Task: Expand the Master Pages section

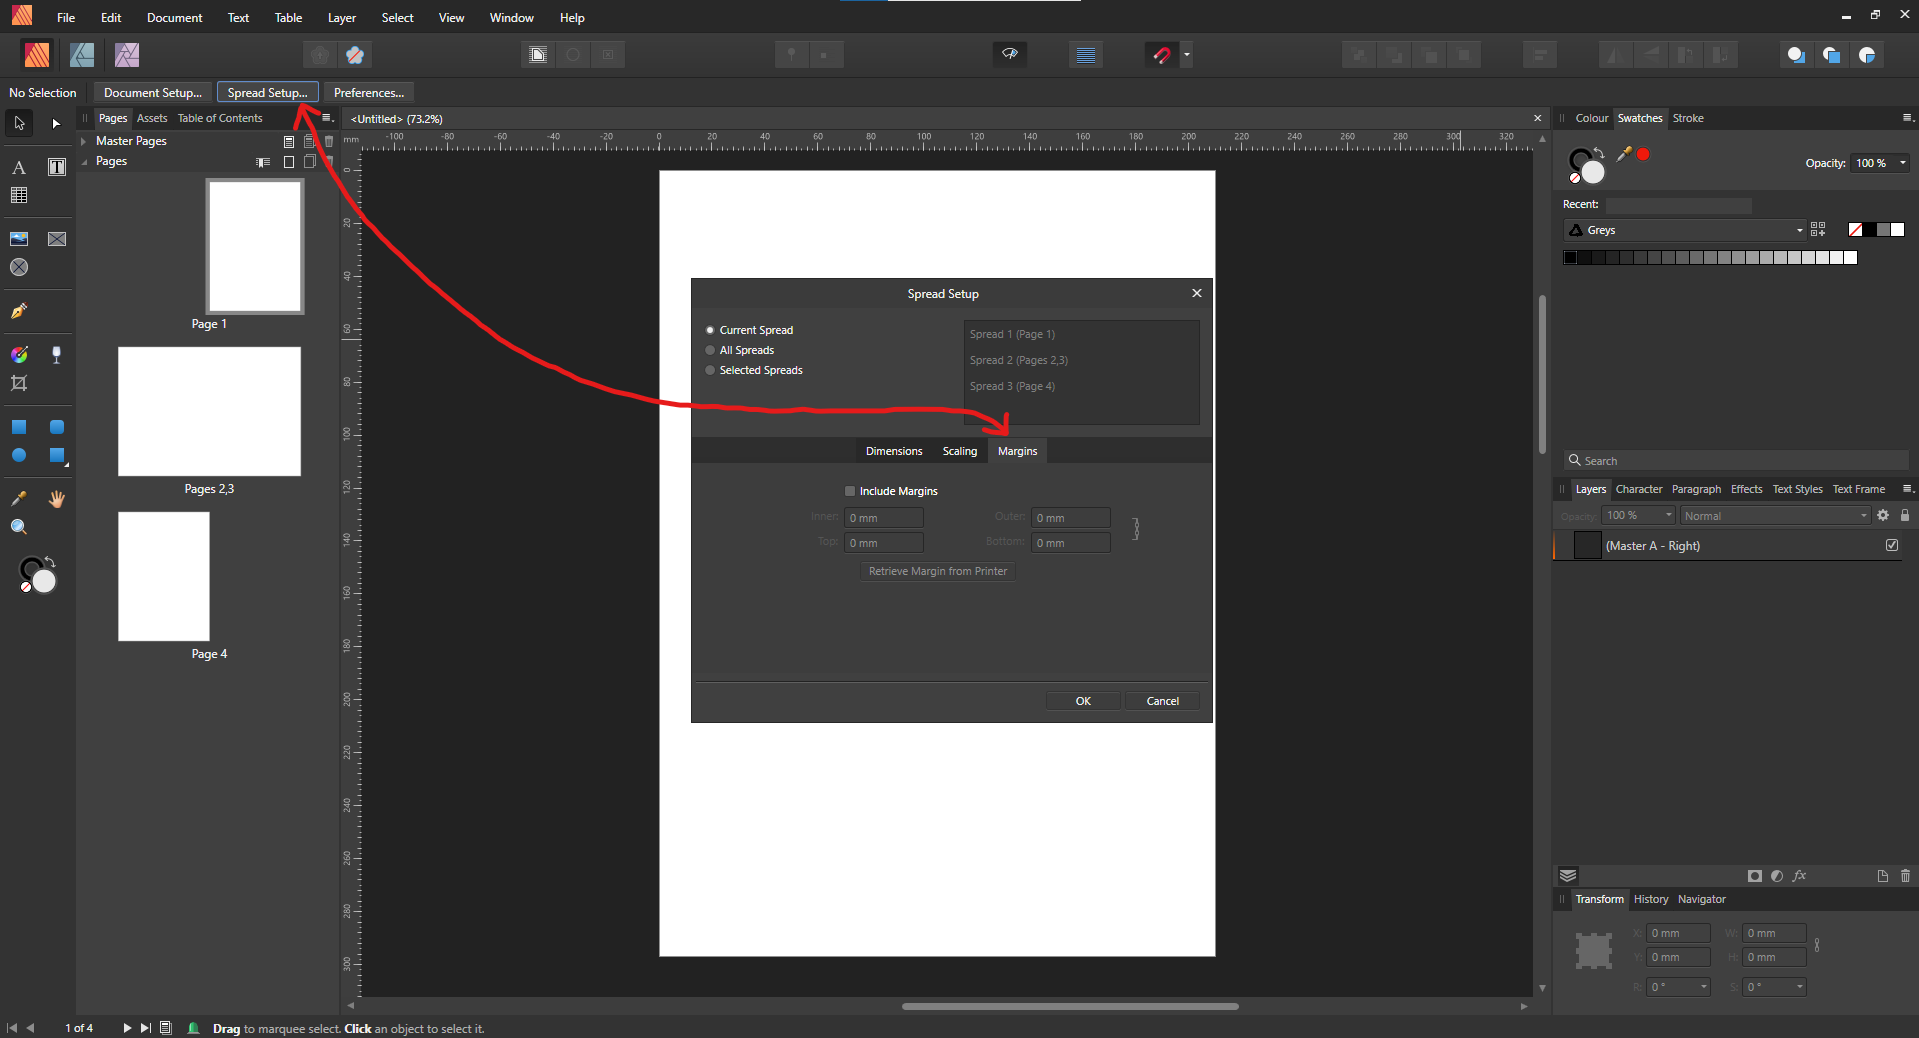Action: (x=84, y=141)
